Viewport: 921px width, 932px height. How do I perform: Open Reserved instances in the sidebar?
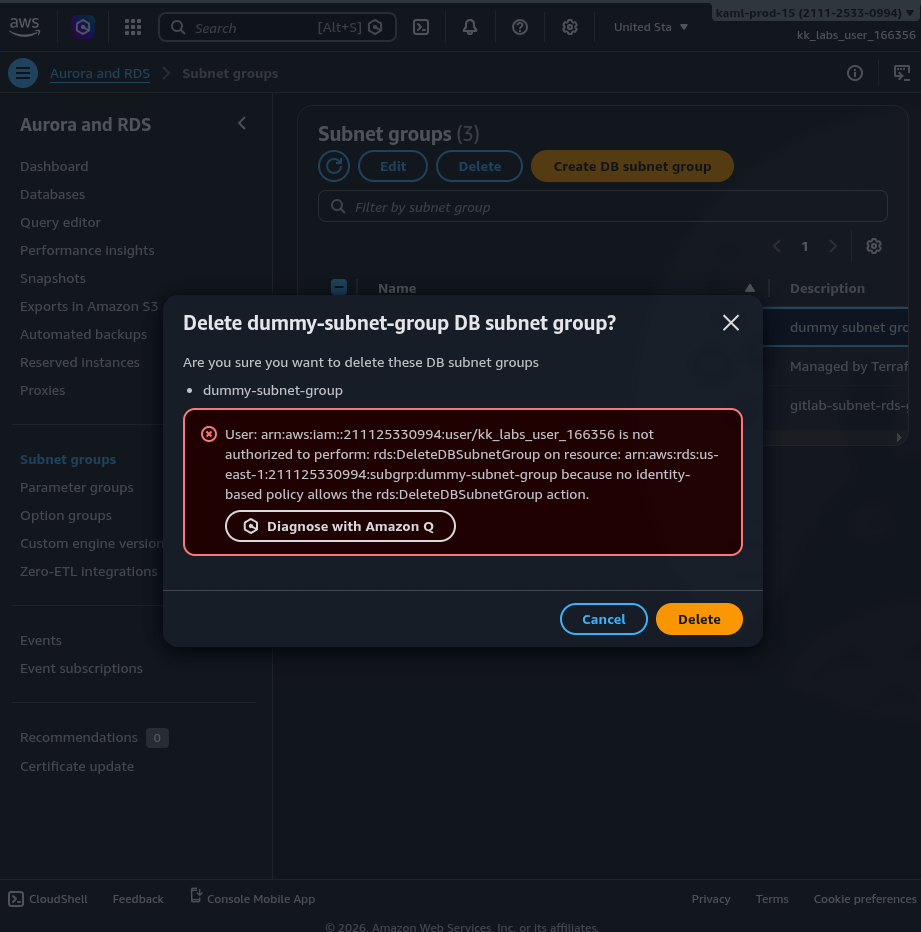[80, 362]
